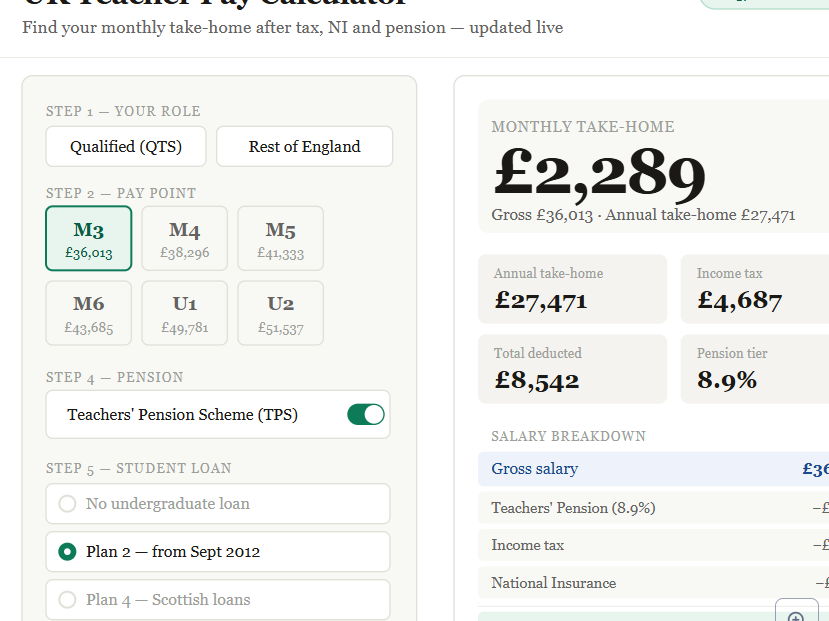Image resolution: width=829 pixels, height=621 pixels.
Task: Reselect the highlighted M3 pay point
Action: 88,238
